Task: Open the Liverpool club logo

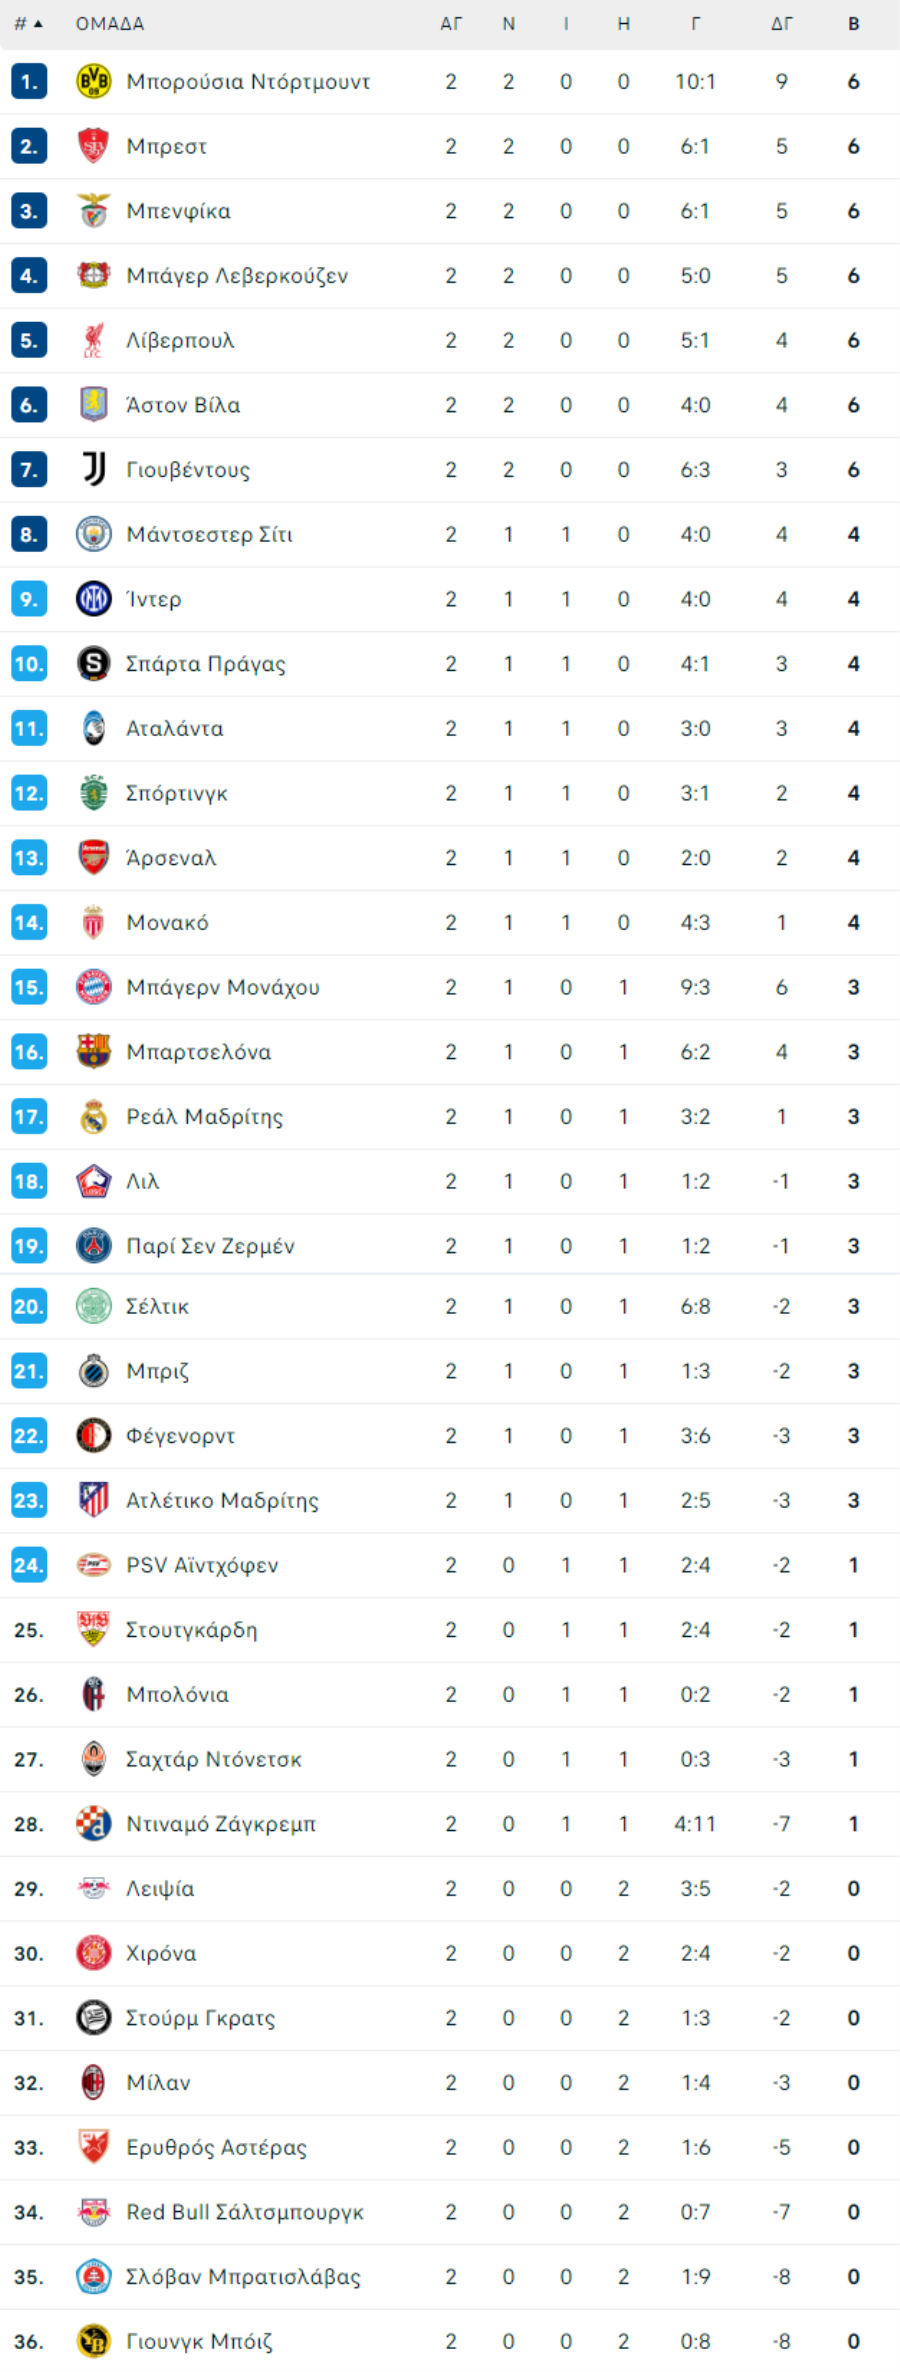Action: pyautogui.click(x=94, y=340)
